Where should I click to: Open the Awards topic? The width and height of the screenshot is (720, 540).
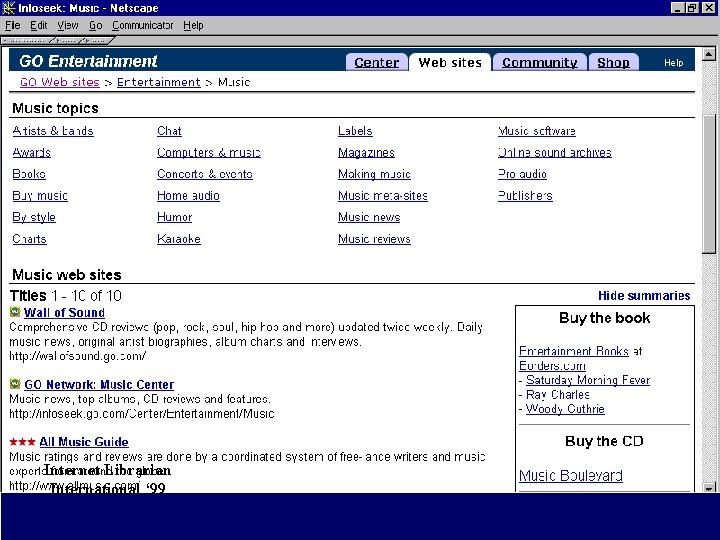click(x=31, y=152)
